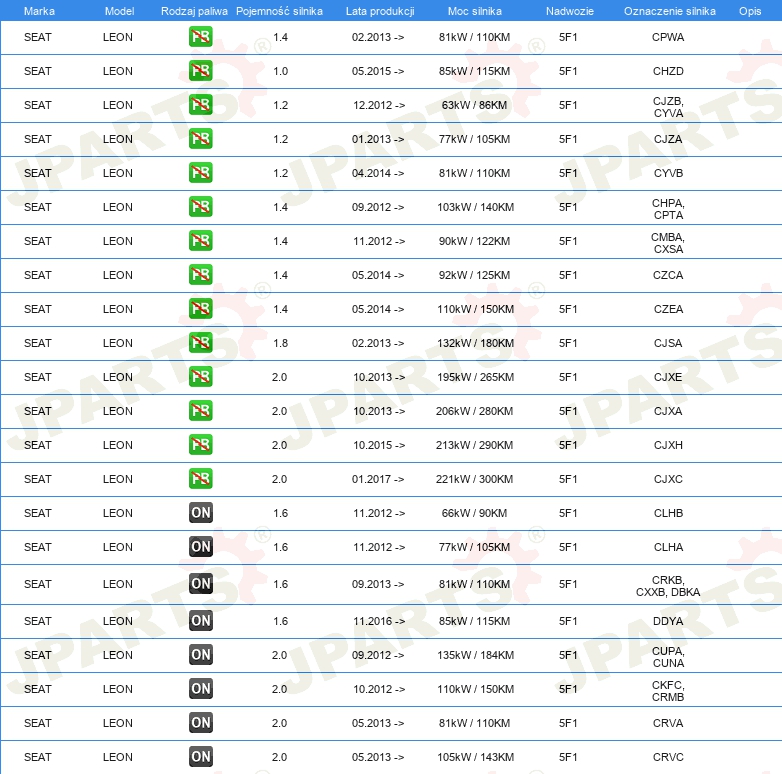Click the Opis column header
Screen dimensions: 782x774
tap(750, 11)
